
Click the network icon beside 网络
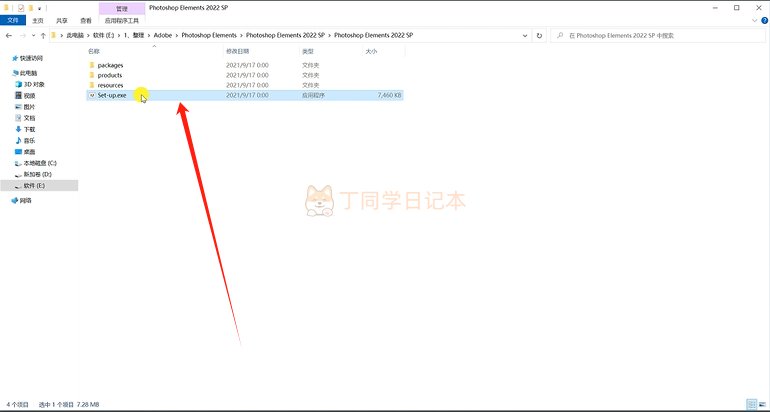click(x=15, y=200)
